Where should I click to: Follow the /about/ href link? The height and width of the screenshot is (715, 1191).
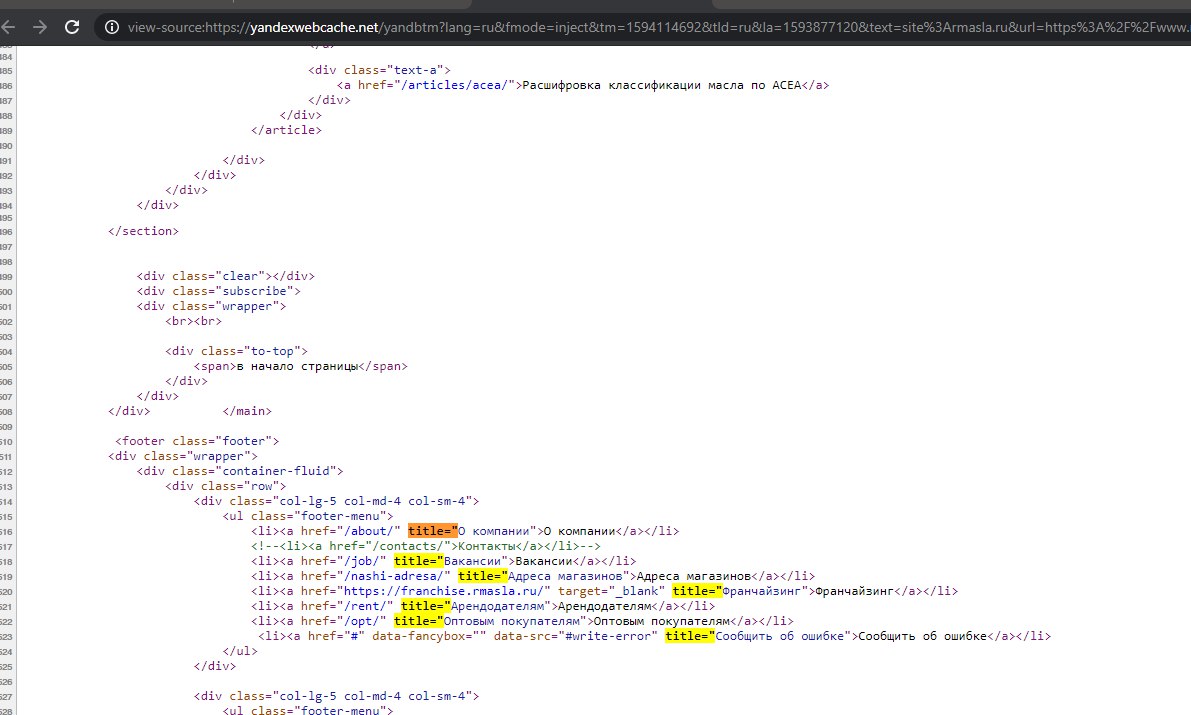[x=368, y=531]
